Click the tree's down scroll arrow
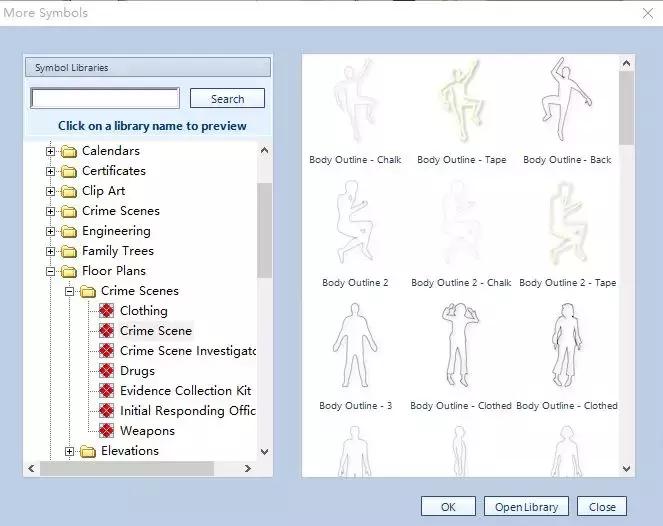663x526 pixels. pos(264,451)
